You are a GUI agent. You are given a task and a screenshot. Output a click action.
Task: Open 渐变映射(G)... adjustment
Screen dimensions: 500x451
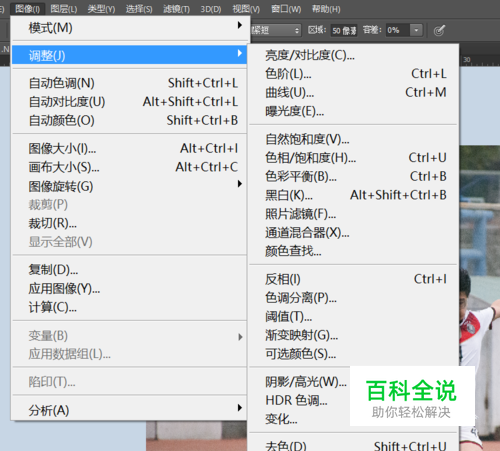pyautogui.click(x=353, y=335)
